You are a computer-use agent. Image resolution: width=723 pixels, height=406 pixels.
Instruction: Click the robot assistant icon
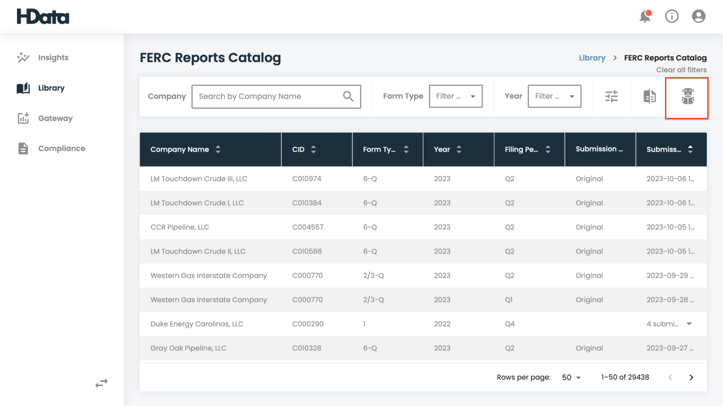(x=687, y=97)
